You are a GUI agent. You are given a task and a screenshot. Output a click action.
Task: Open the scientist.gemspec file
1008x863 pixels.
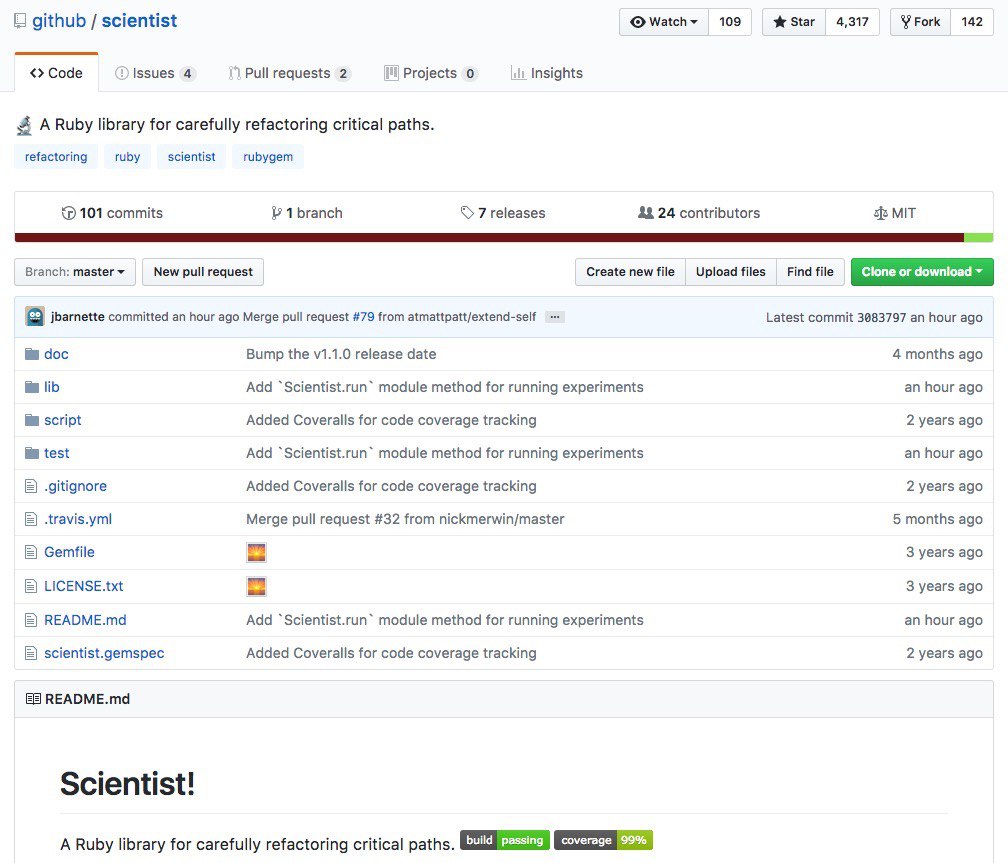point(104,653)
